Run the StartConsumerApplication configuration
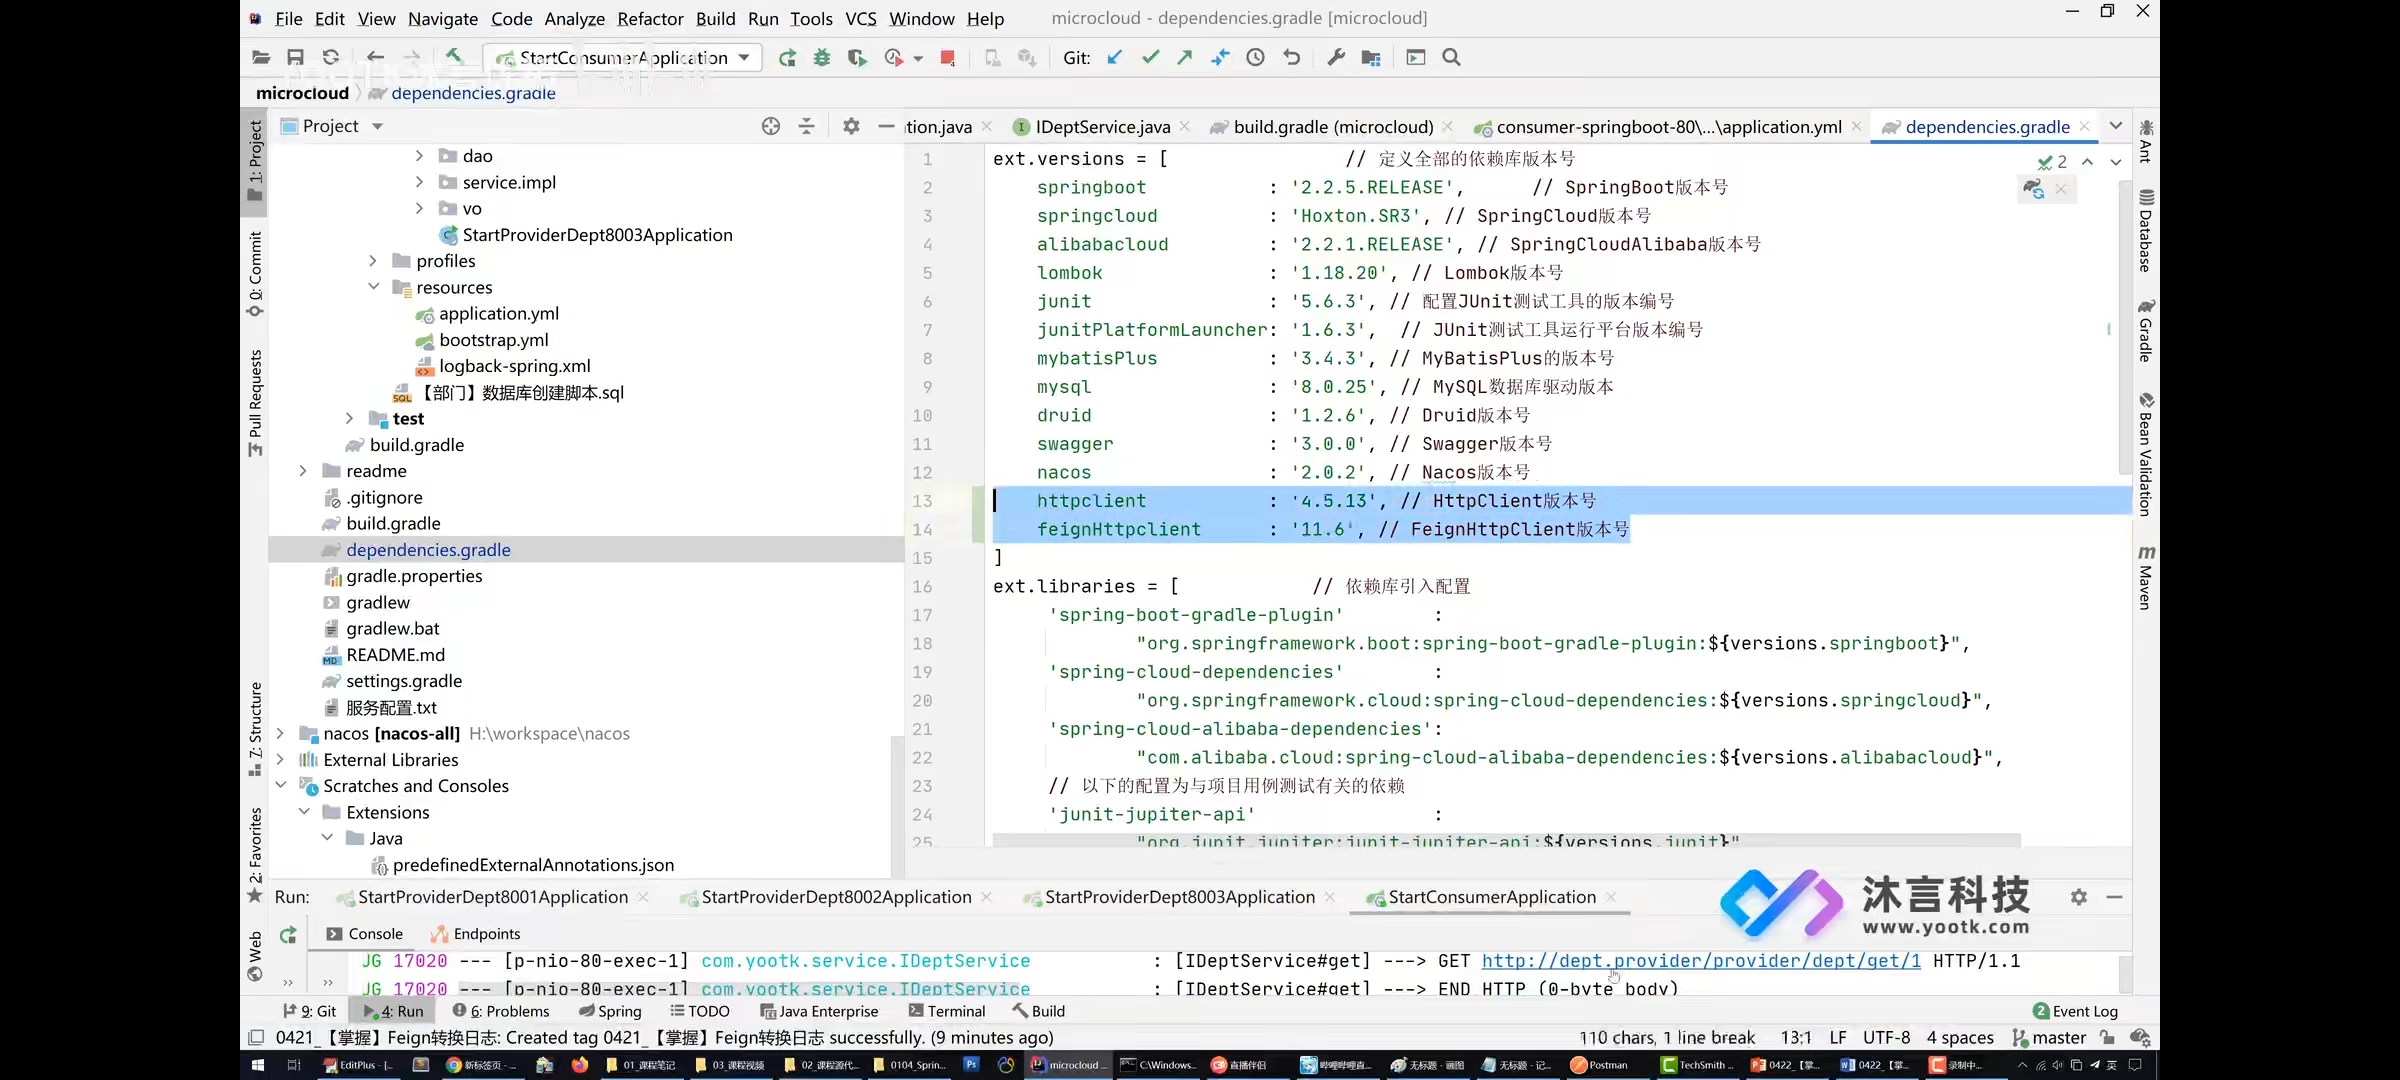 point(788,58)
